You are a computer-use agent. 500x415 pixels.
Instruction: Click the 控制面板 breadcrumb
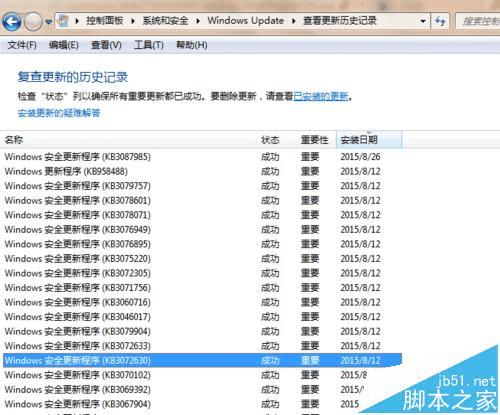coord(105,21)
